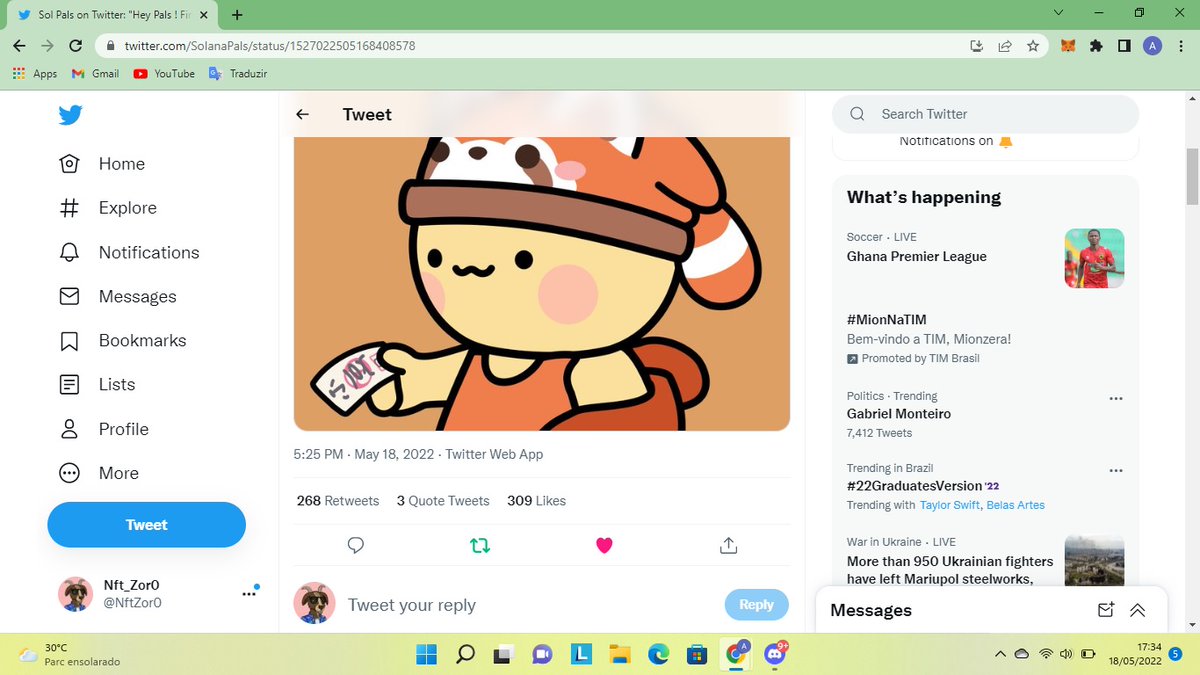Open the Apps bookmark shortcut

pos(35,74)
